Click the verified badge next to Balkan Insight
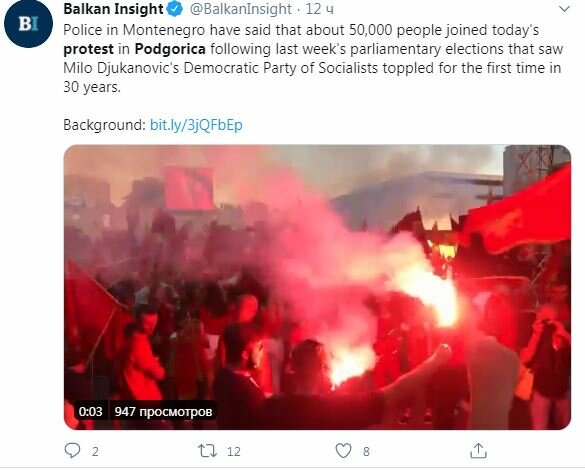Image resolution: width=585 pixels, height=470 pixels. point(175,9)
